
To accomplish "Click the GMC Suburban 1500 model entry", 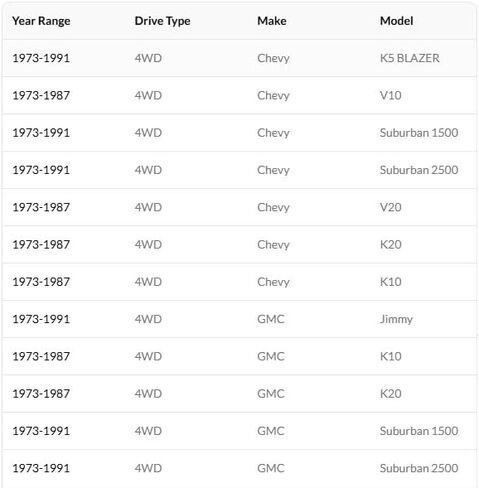I will [419, 431].
